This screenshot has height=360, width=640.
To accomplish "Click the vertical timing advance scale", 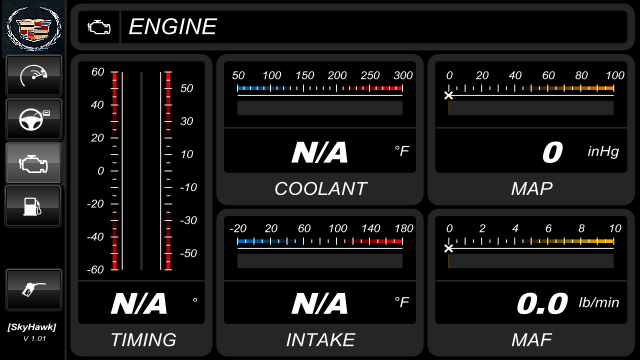I will pyautogui.click(x=141, y=171).
